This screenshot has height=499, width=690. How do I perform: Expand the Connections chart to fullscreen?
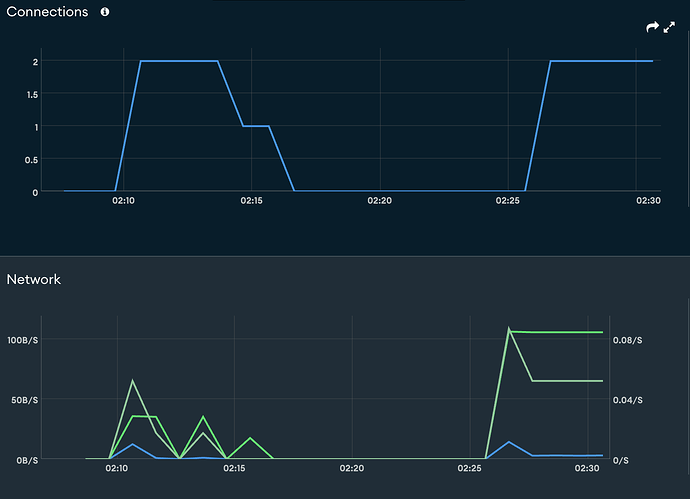[x=670, y=28]
